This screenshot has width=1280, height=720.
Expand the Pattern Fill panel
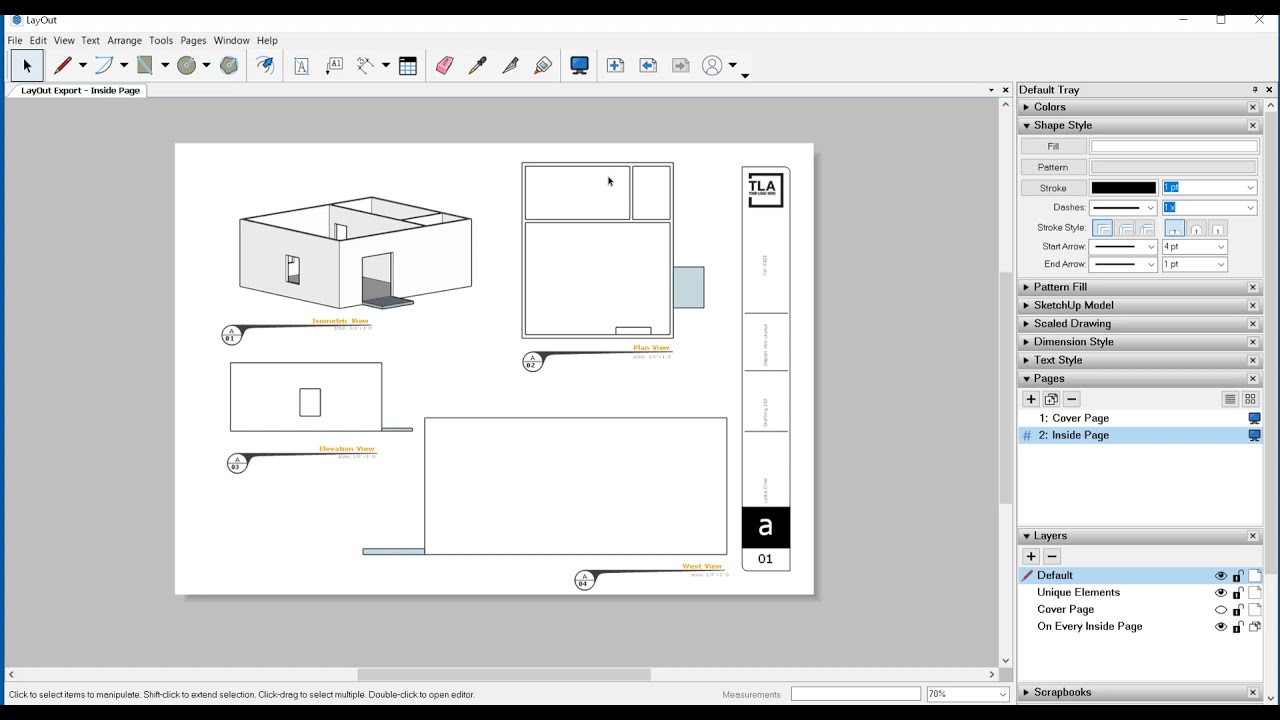click(1026, 287)
